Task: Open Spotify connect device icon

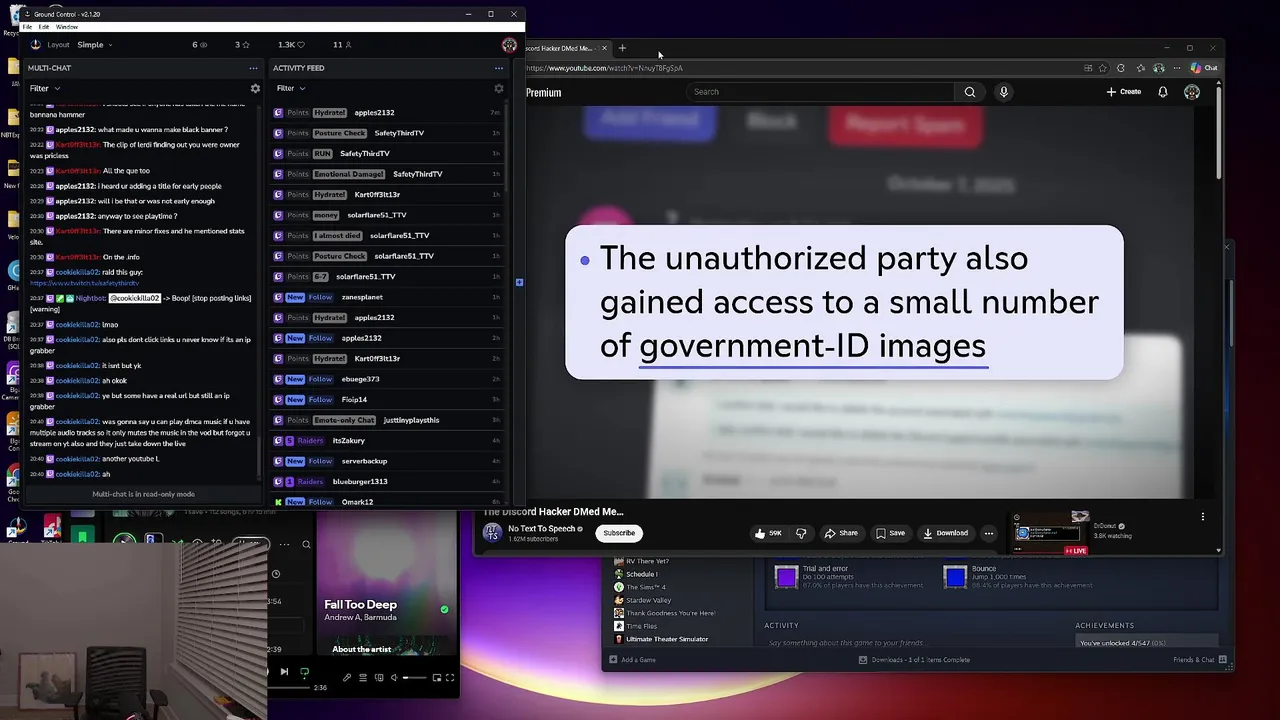Action: point(378,678)
